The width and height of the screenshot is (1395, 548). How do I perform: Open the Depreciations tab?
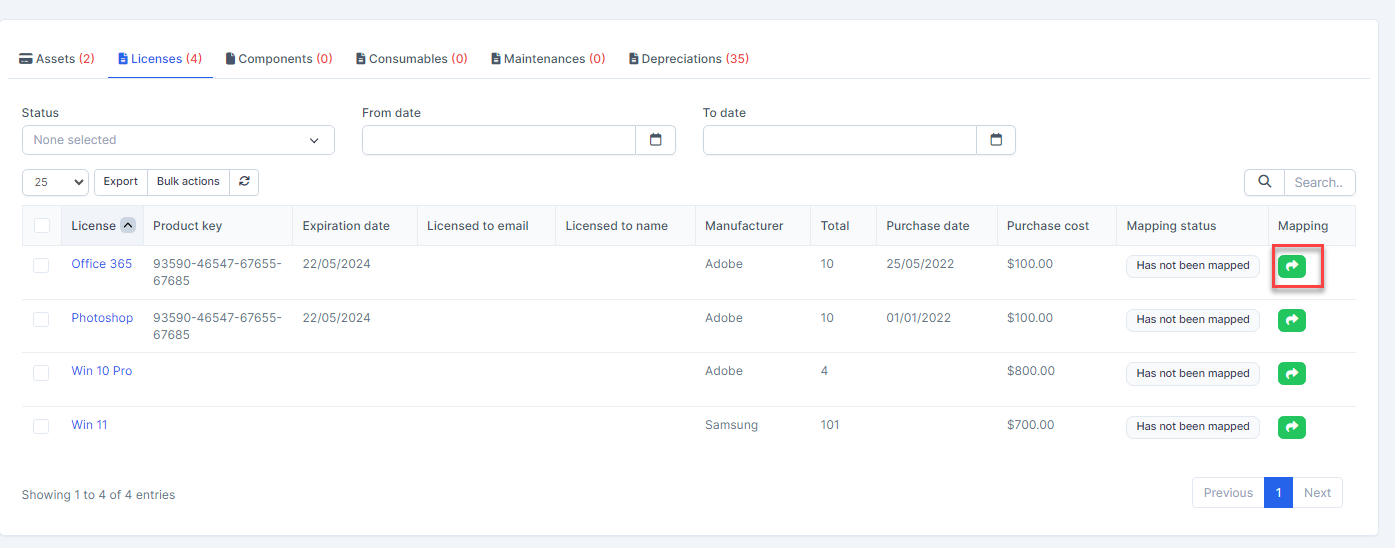688,59
